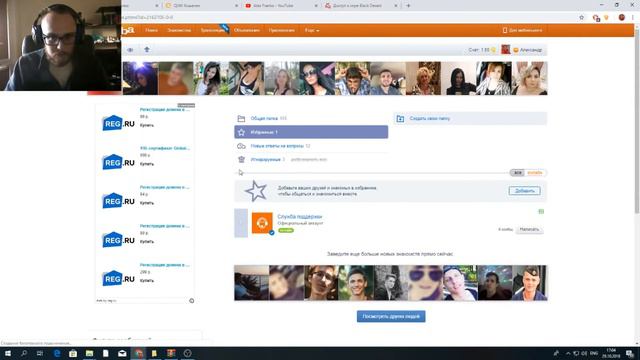This screenshot has height=360, width=640.
Task: Click the orange shield extension icon in Chrome
Action: [607, 18]
